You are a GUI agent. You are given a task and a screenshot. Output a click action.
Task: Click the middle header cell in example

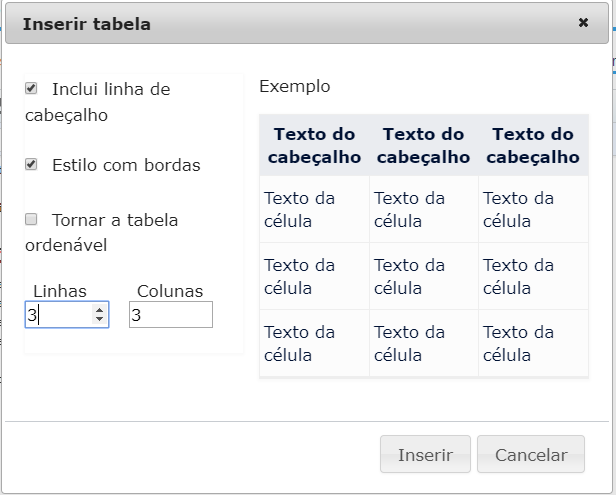424,145
